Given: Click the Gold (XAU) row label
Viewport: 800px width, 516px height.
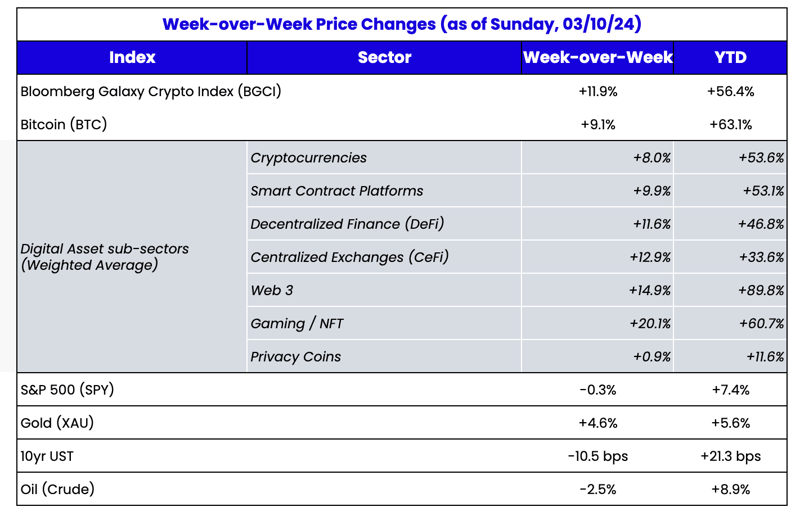Looking at the screenshot, I should point(57,423).
